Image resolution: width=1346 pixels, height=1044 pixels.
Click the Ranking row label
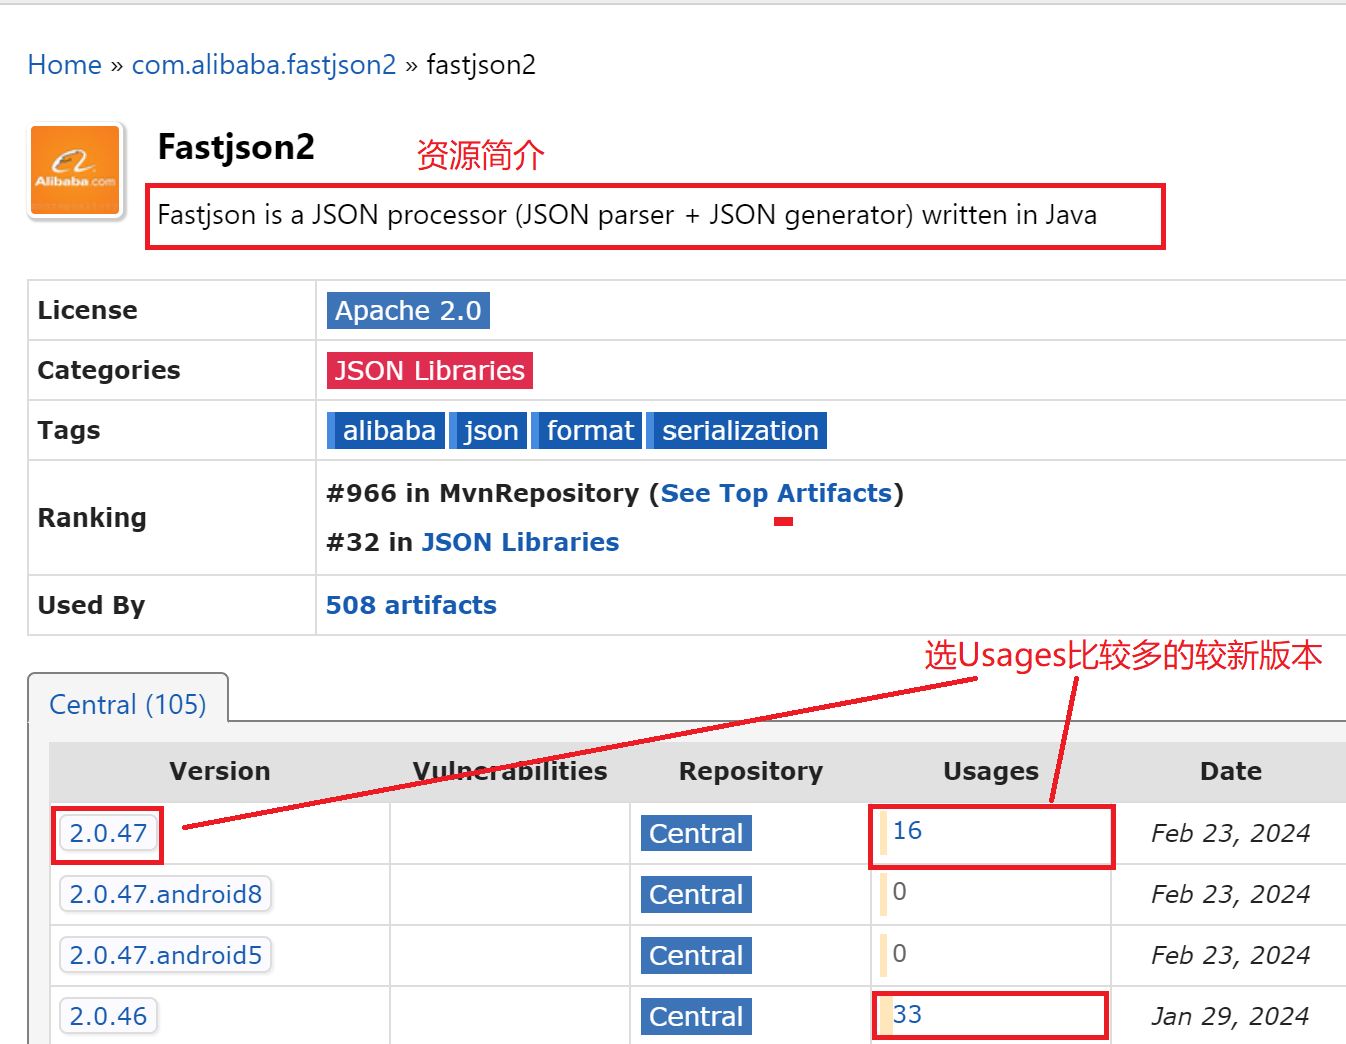92,518
